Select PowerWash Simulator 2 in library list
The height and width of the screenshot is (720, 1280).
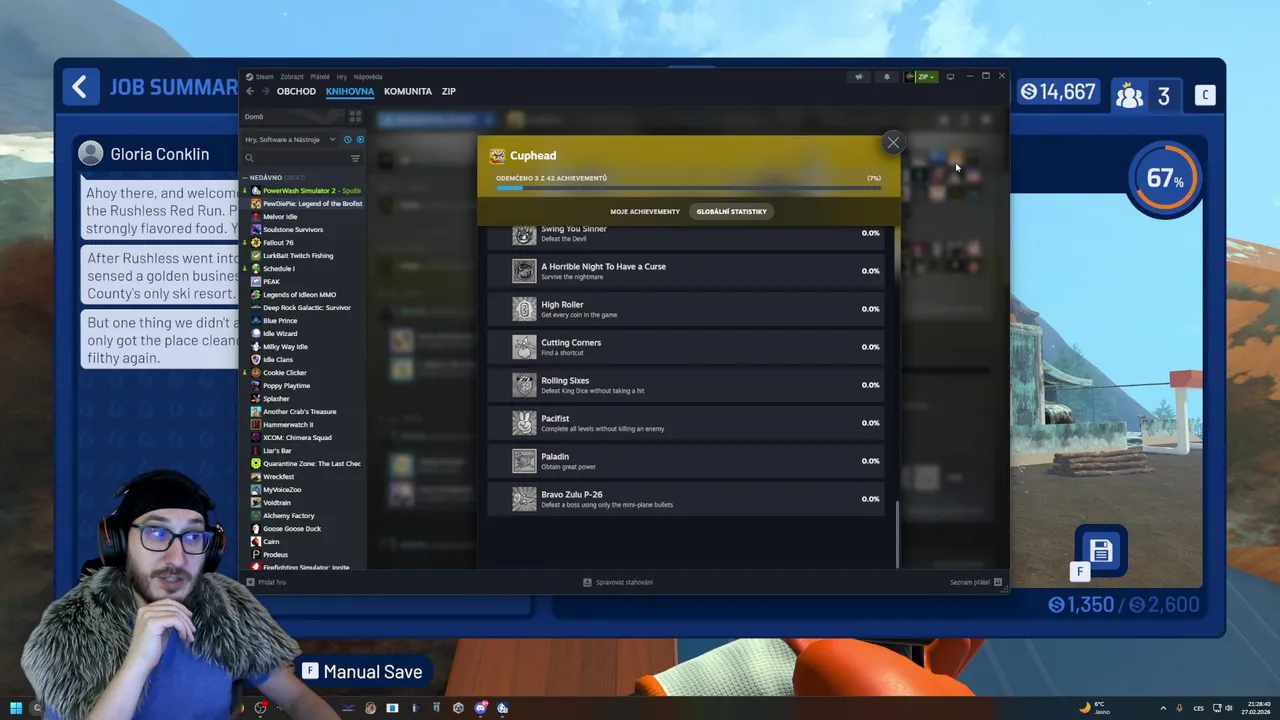[305, 191]
